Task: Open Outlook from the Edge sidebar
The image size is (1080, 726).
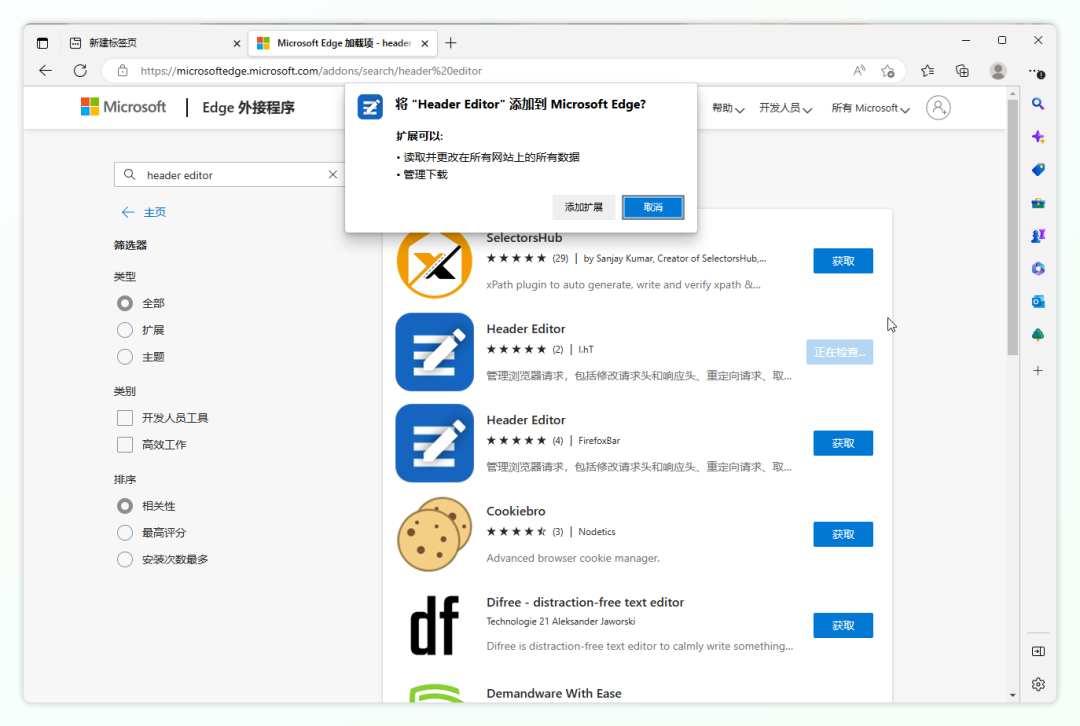Action: click(1038, 300)
